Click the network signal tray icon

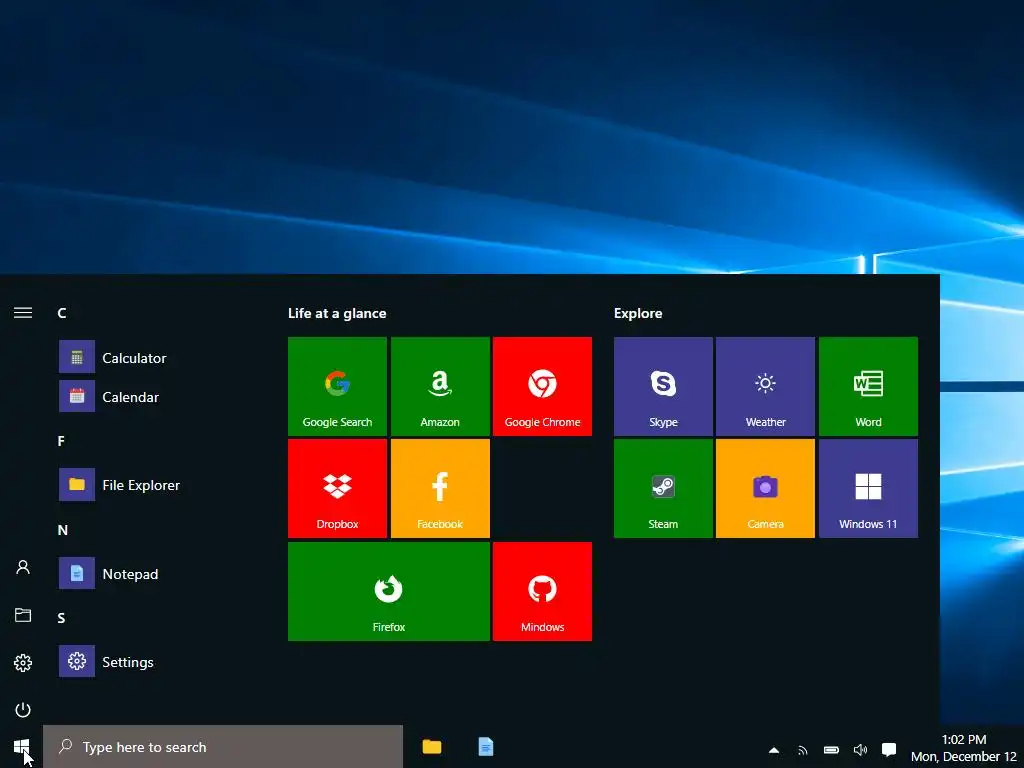(x=803, y=750)
